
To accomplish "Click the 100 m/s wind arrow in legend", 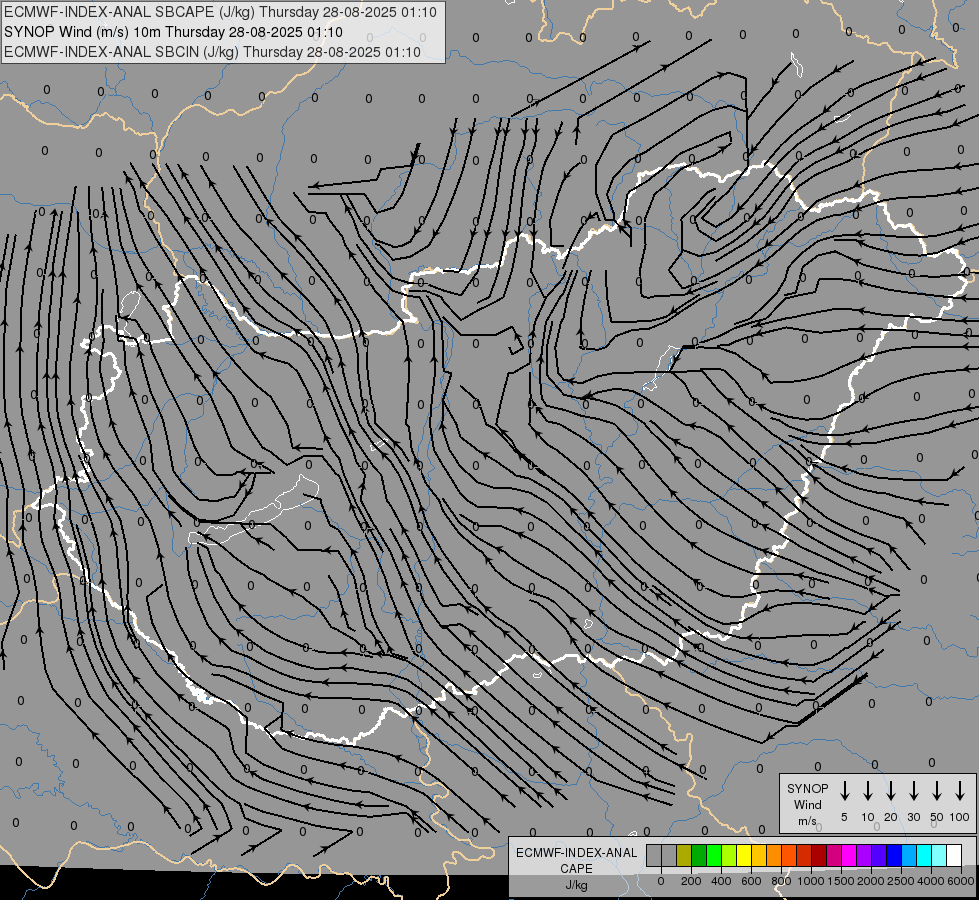I will tap(960, 791).
